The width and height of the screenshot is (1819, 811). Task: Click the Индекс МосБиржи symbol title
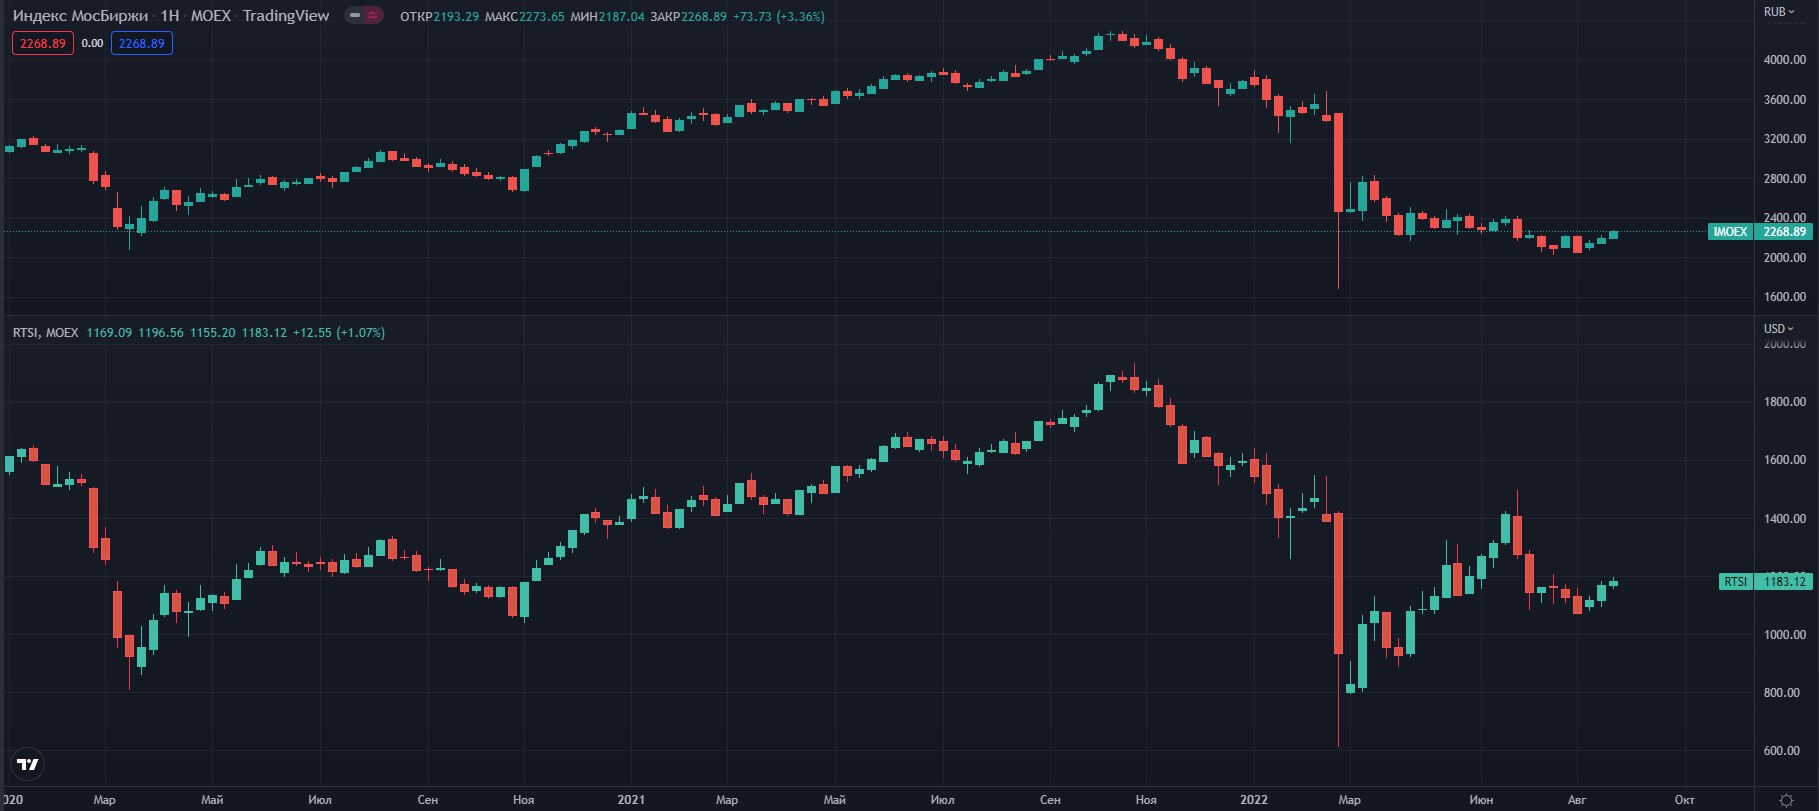click(x=80, y=16)
